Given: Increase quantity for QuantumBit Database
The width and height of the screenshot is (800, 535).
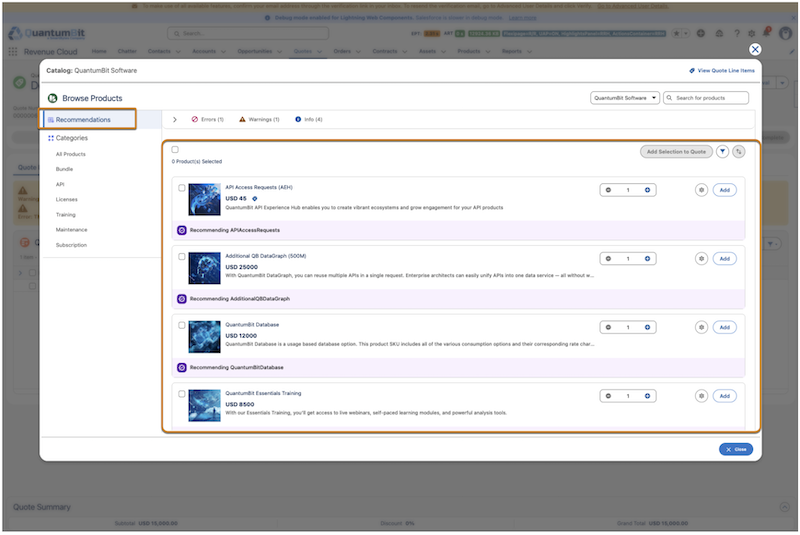Looking at the screenshot, I should 647,328.
